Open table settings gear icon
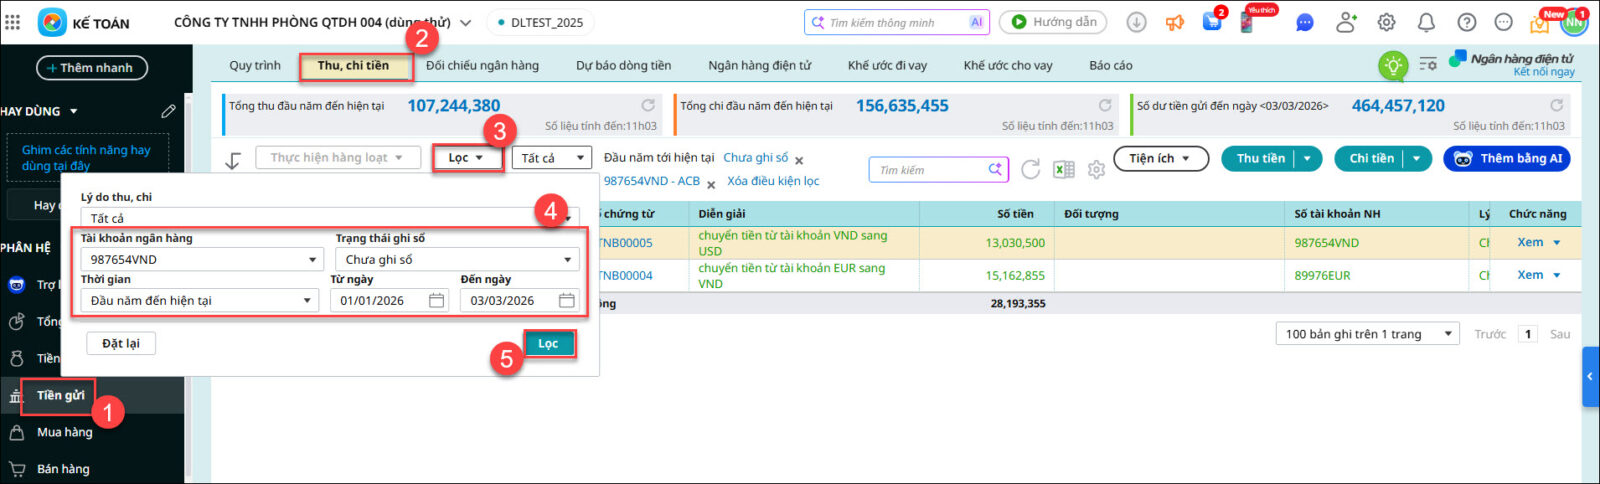This screenshot has width=1600, height=484. [x=1097, y=170]
